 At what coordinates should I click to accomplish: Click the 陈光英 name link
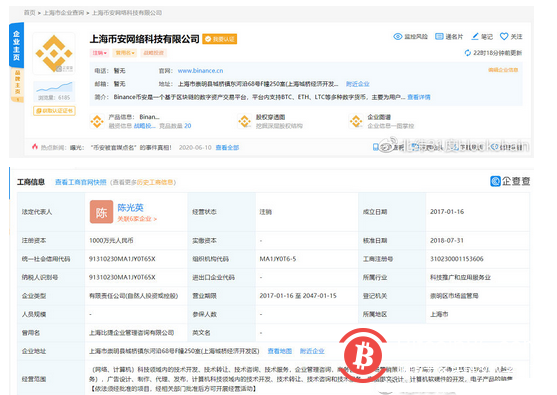tap(130, 207)
